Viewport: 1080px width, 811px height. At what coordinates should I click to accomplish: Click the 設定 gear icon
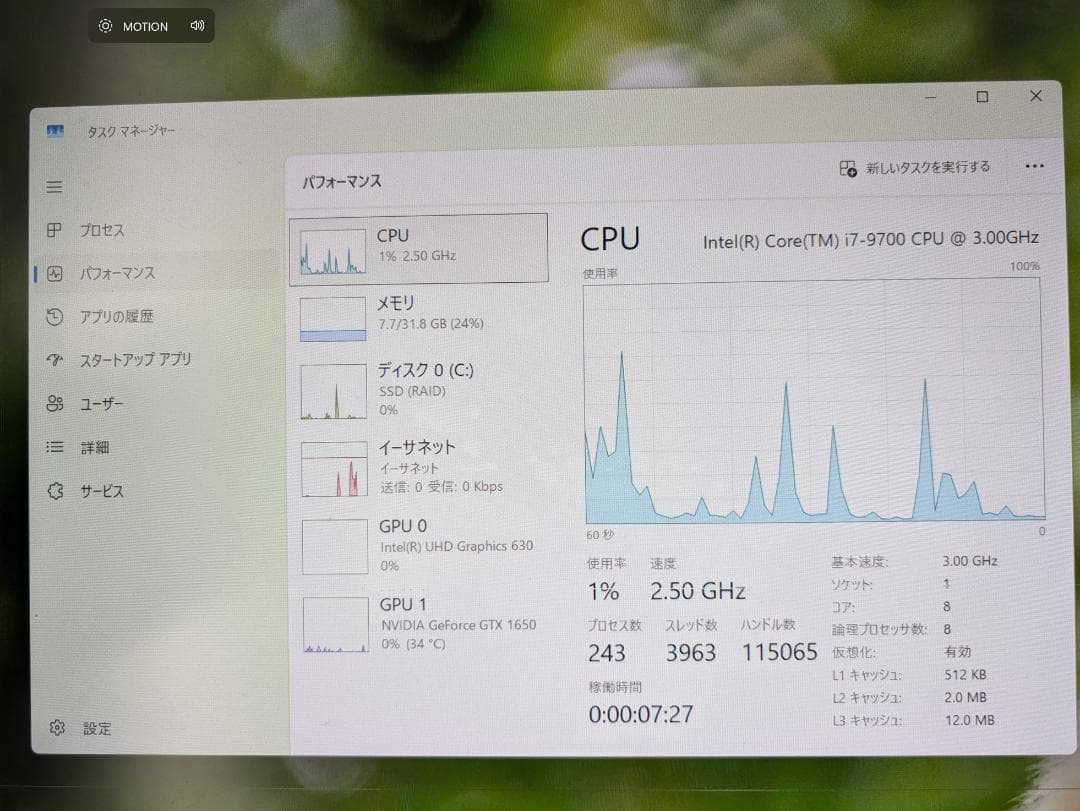57,728
